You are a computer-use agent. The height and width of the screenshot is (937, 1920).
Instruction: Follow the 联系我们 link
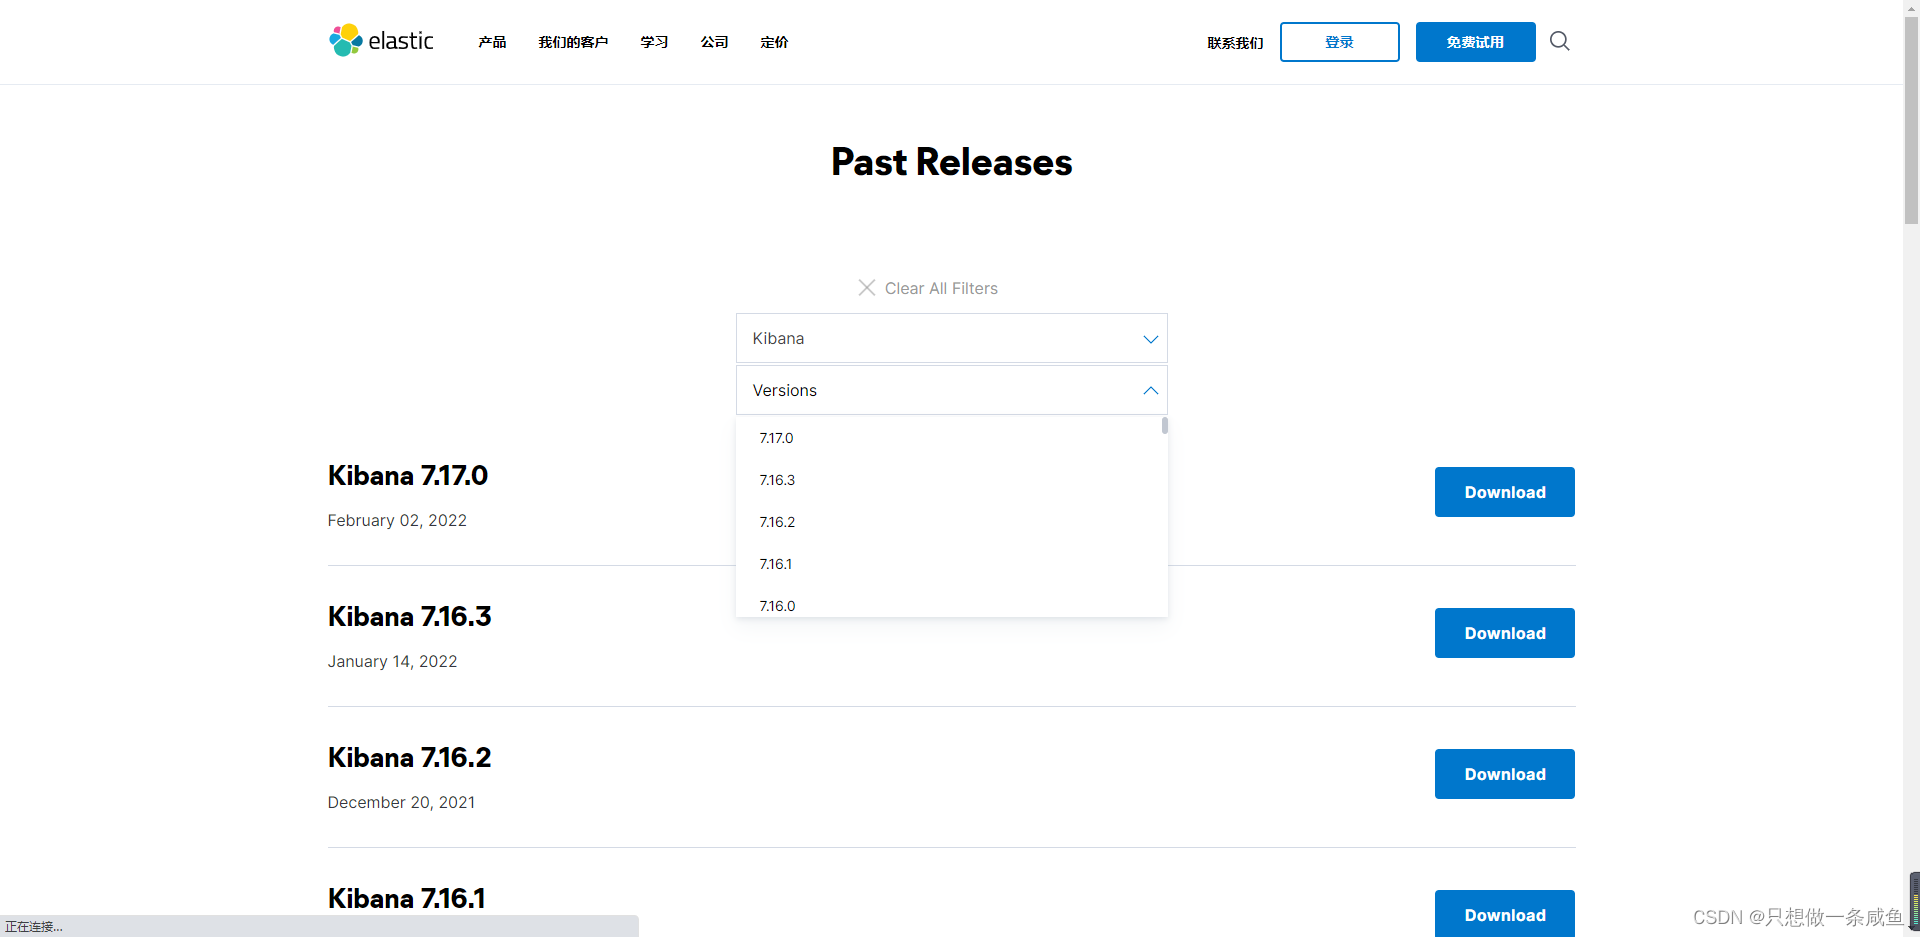click(1235, 43)
